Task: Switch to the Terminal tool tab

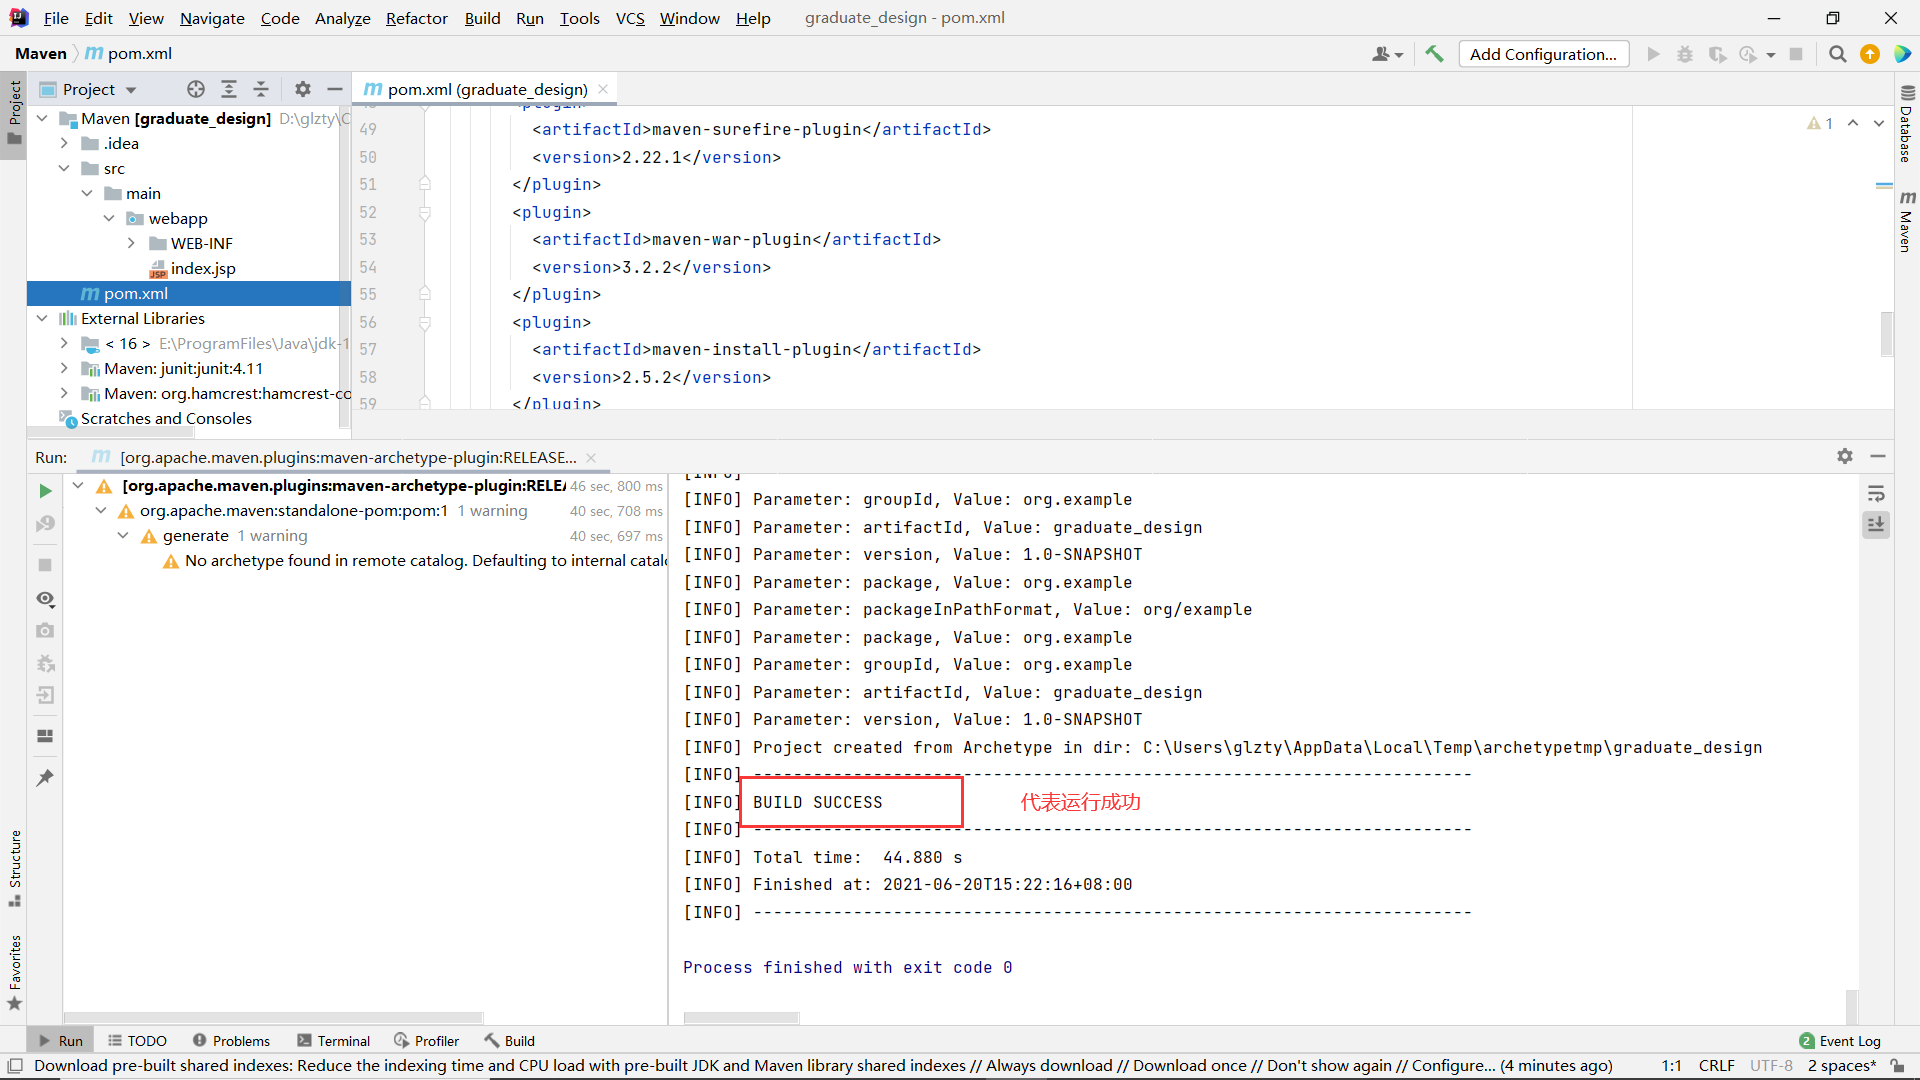Action: coord(334,1041)
